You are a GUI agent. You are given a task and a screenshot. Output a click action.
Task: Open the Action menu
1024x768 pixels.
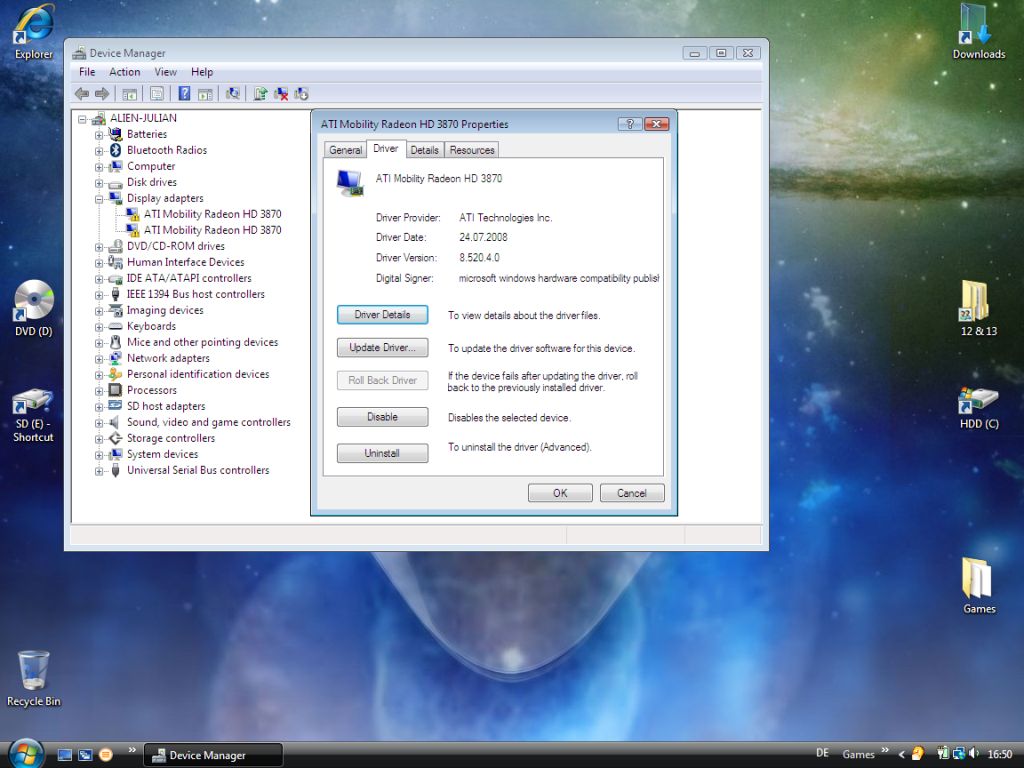coord(124,72)
